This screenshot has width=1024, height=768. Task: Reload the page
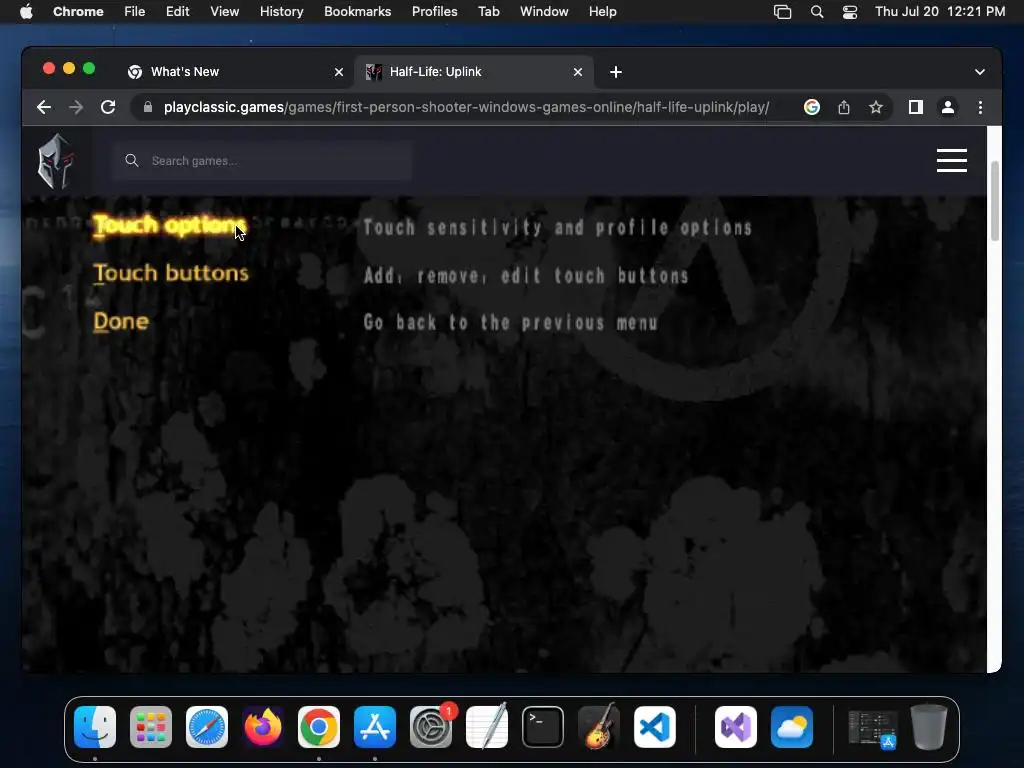[108, 107]
